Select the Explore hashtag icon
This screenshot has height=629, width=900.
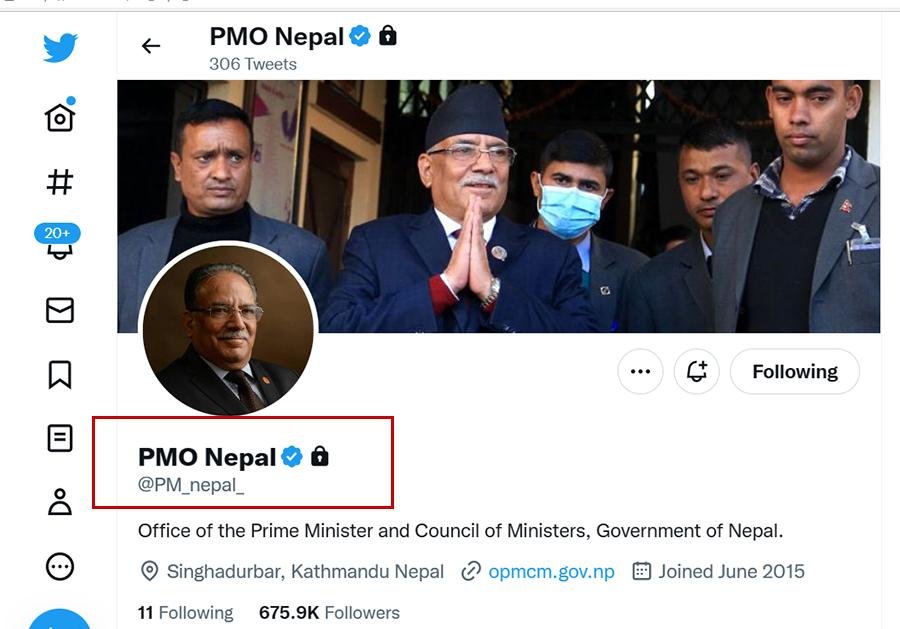[x=59, y=182]
